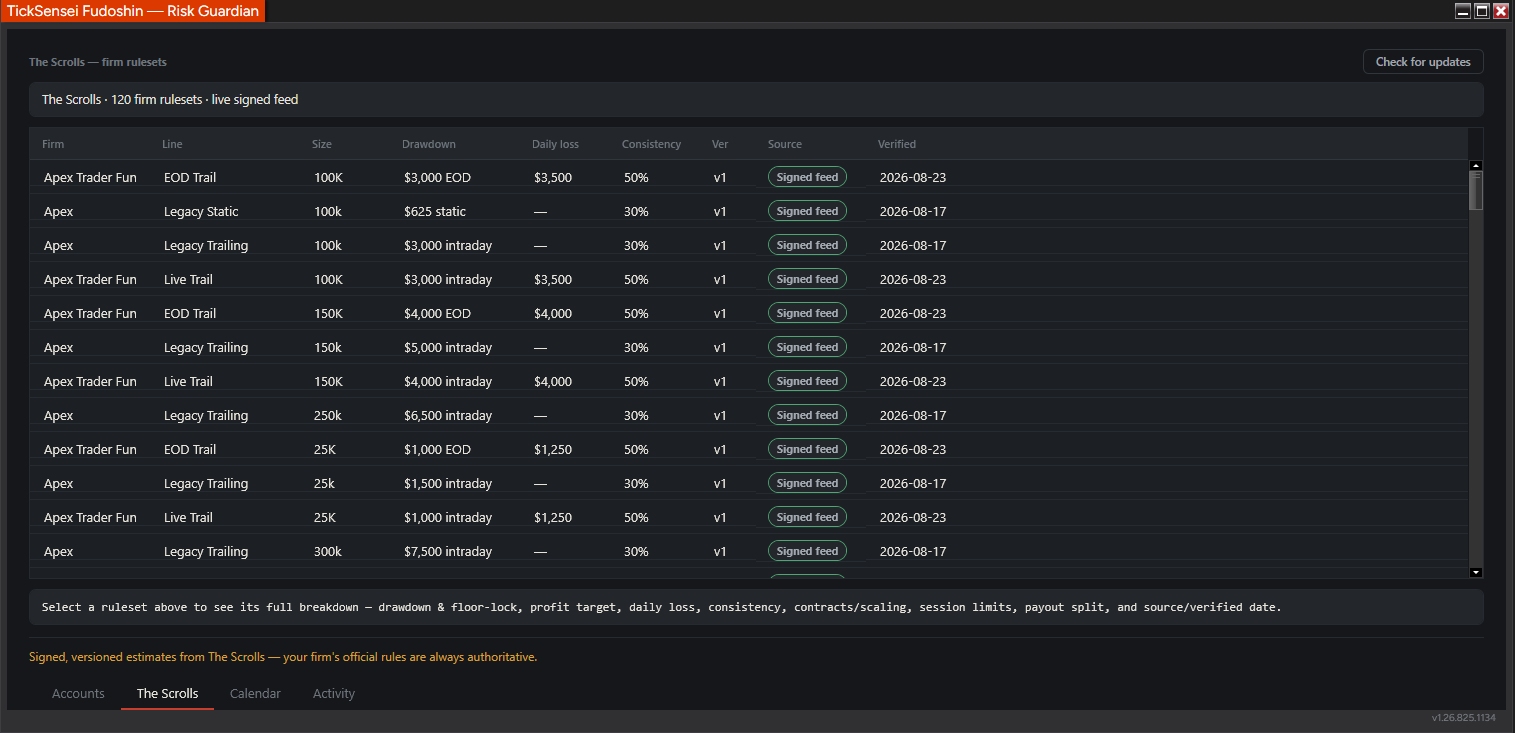1515x733 pixels.
Task: Click Signed feed badge in $7,500 intraday row
Action: (807, 551)
